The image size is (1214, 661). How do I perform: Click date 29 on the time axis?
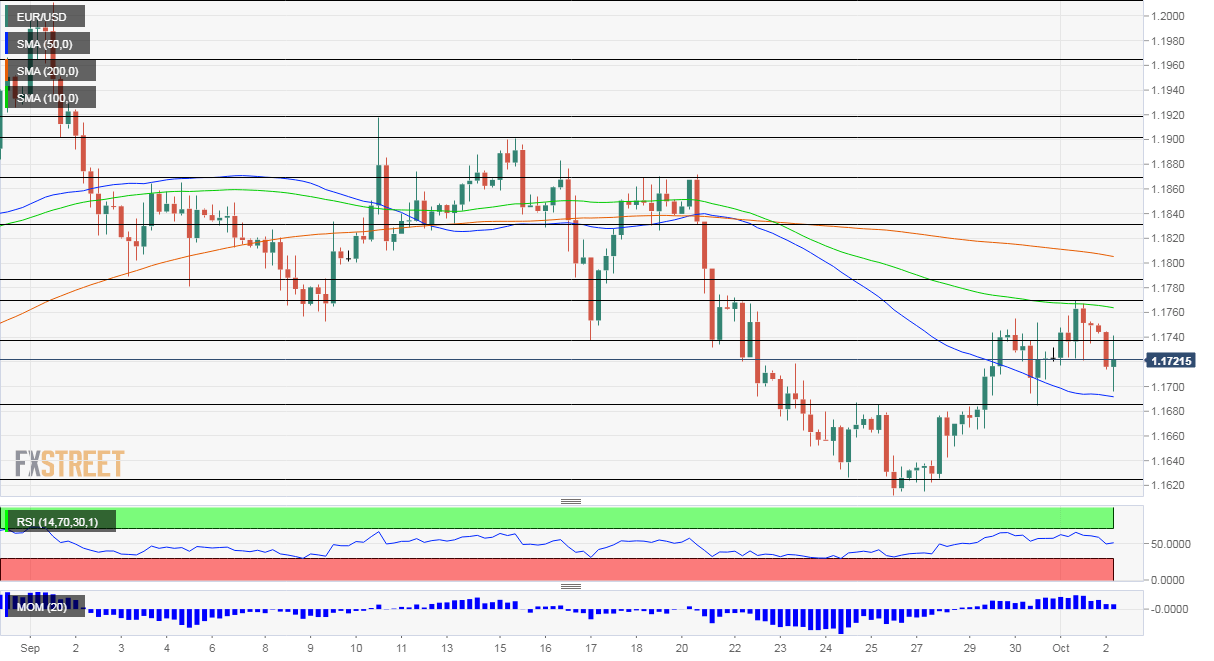click(x=969, y=648)
